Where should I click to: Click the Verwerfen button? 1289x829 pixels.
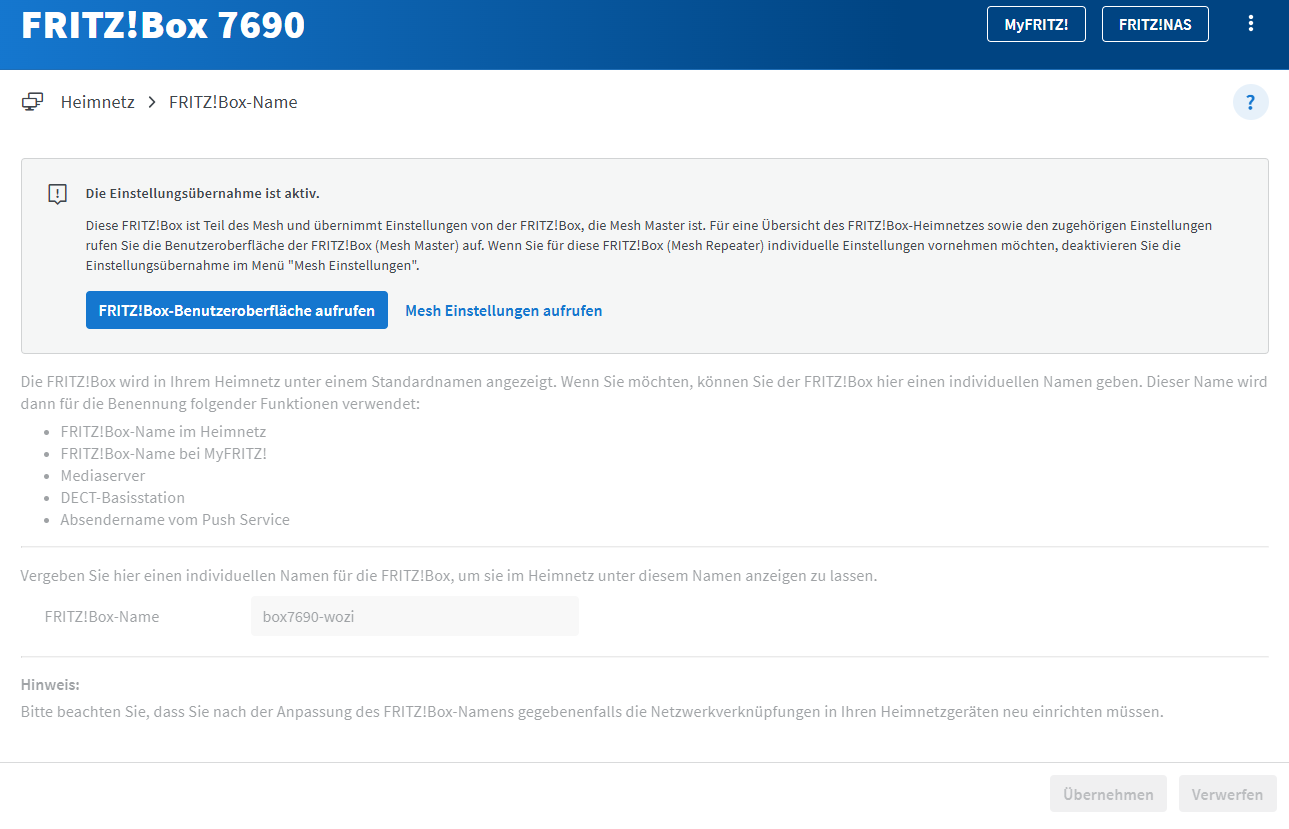tap(1227, 794)
